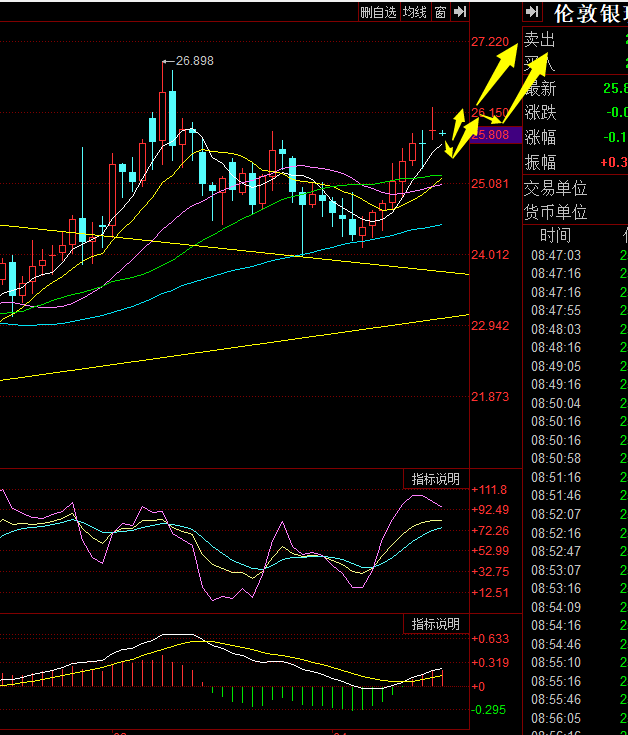The width and height of the screenshot is (628, 735).
Task: Click the 27.220 price axis label
Action: coord(490,42)
